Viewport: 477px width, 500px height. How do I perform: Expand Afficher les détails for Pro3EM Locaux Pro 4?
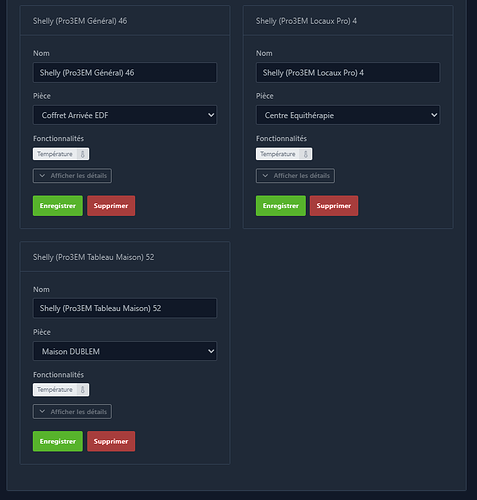coord(295,176)
